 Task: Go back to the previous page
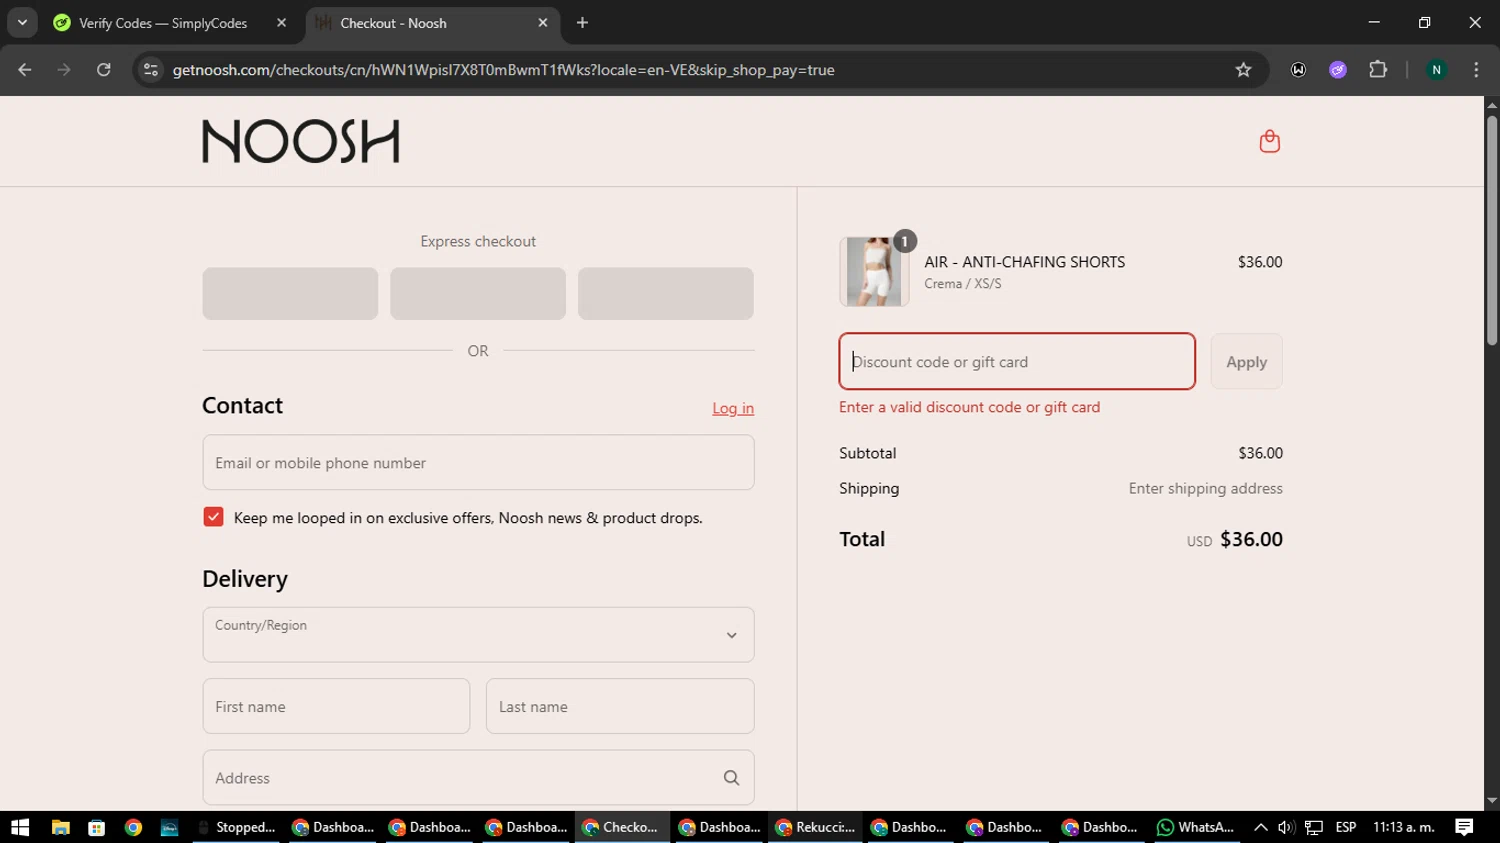point(25,70)
